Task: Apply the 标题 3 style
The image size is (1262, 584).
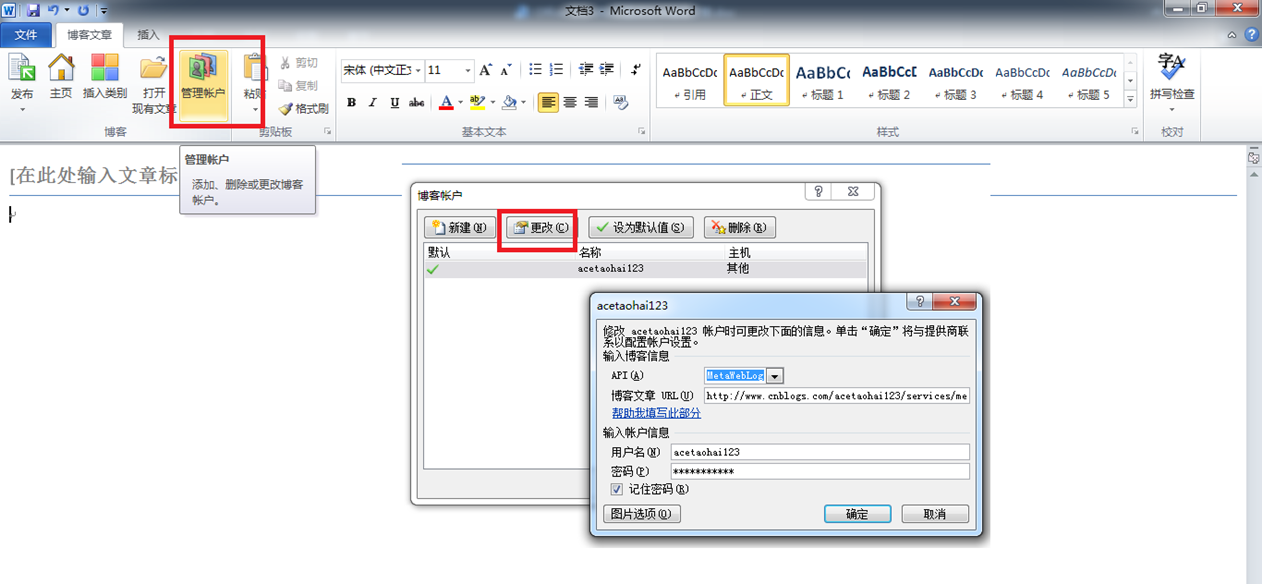Action: tap(956, 80)
